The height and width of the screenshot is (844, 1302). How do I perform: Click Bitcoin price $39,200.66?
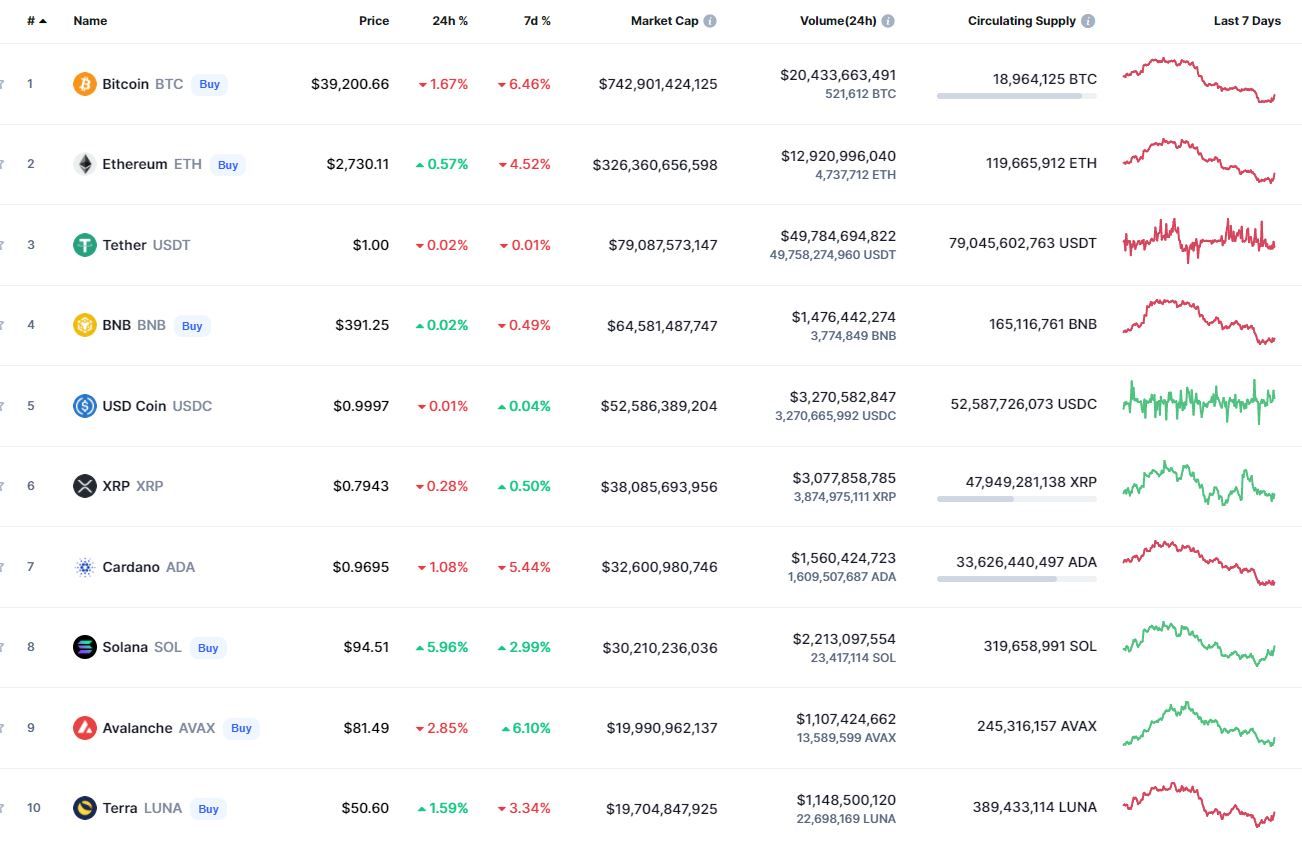click(x=350, y=84)
